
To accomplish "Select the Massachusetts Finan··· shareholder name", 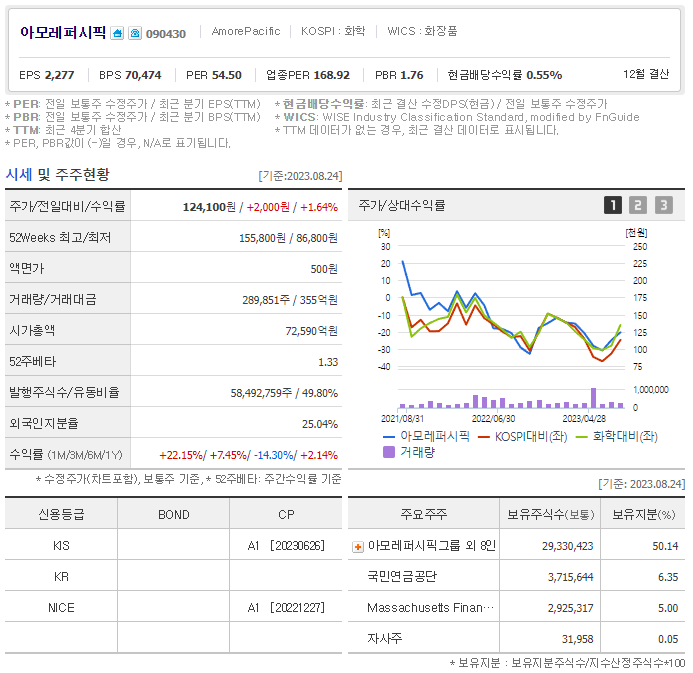I will point(430,608).
